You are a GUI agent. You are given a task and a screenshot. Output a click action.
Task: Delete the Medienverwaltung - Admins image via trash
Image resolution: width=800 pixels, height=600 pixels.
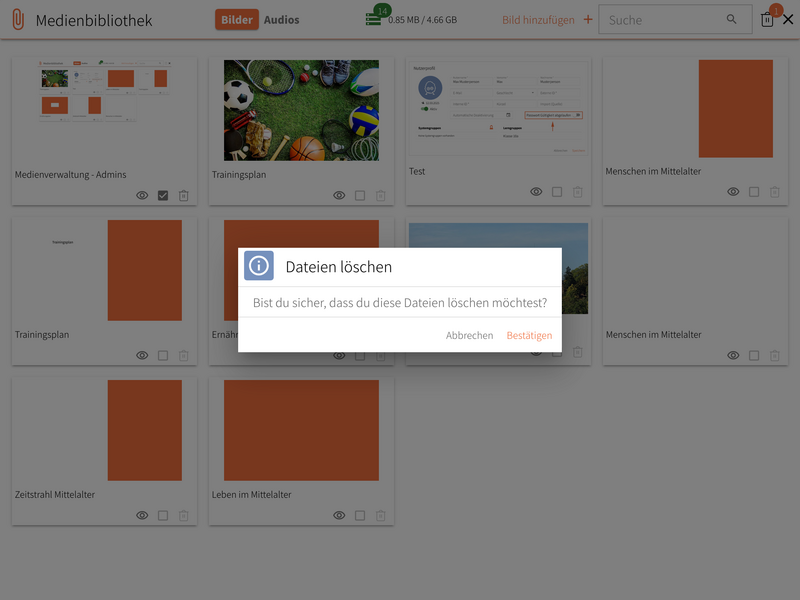click(x=183, y=196)
